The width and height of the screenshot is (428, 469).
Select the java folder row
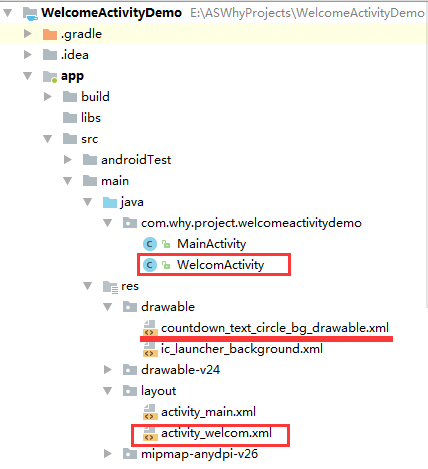click(x=214, y=202)
